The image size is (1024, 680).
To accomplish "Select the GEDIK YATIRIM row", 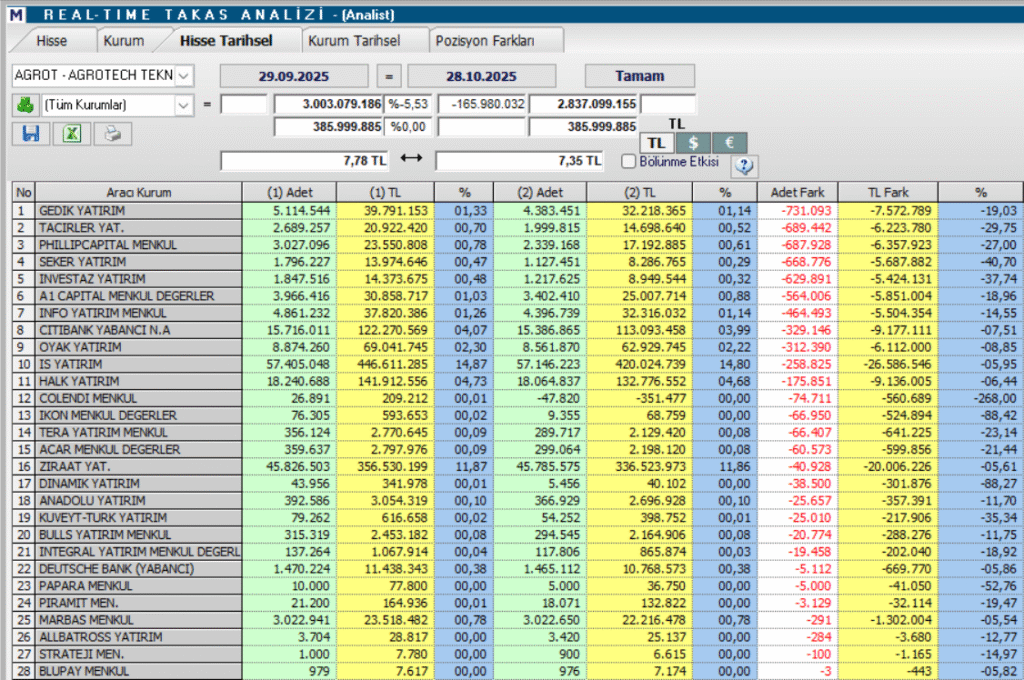I will [139, 211].
